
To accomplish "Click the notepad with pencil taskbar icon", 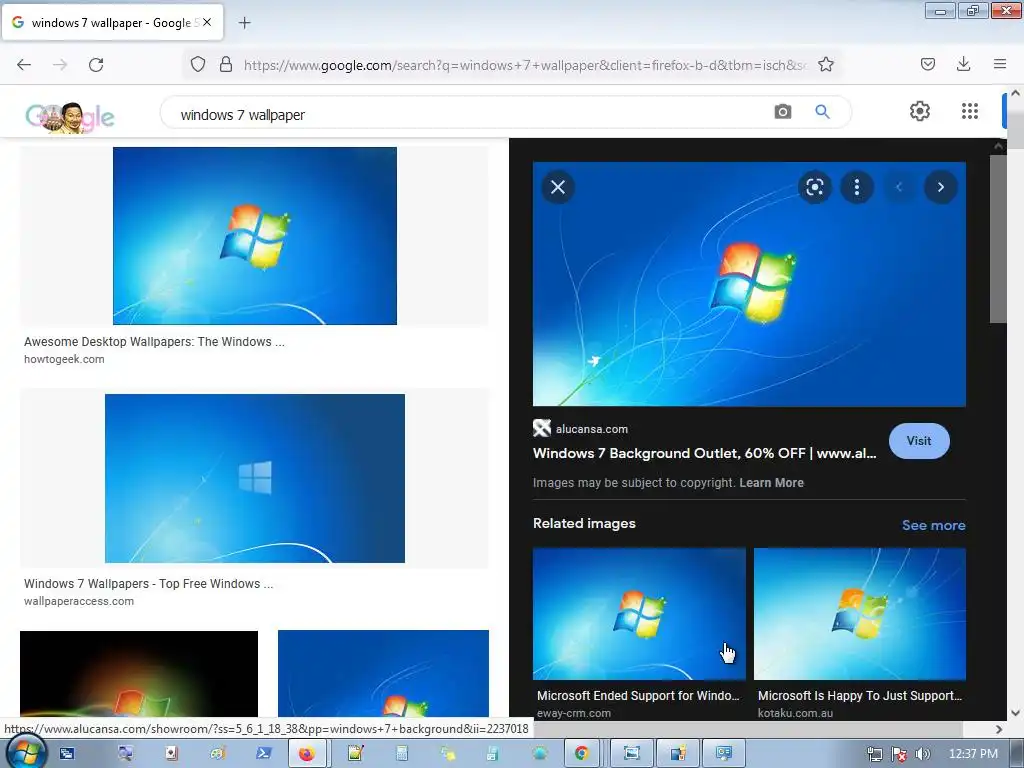I will pyautogui.click(x=355, y=754).
